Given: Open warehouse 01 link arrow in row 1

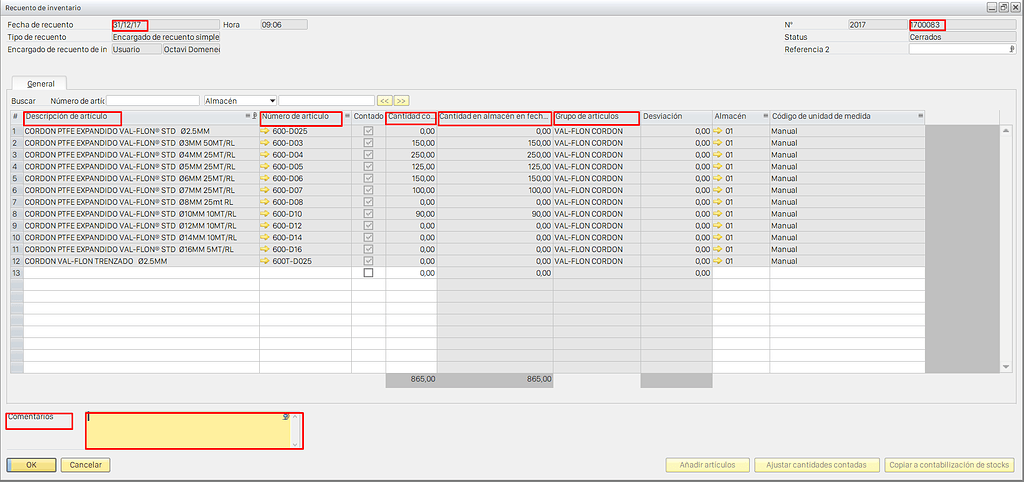Looking at the screenshot, I should coord(718,131).
